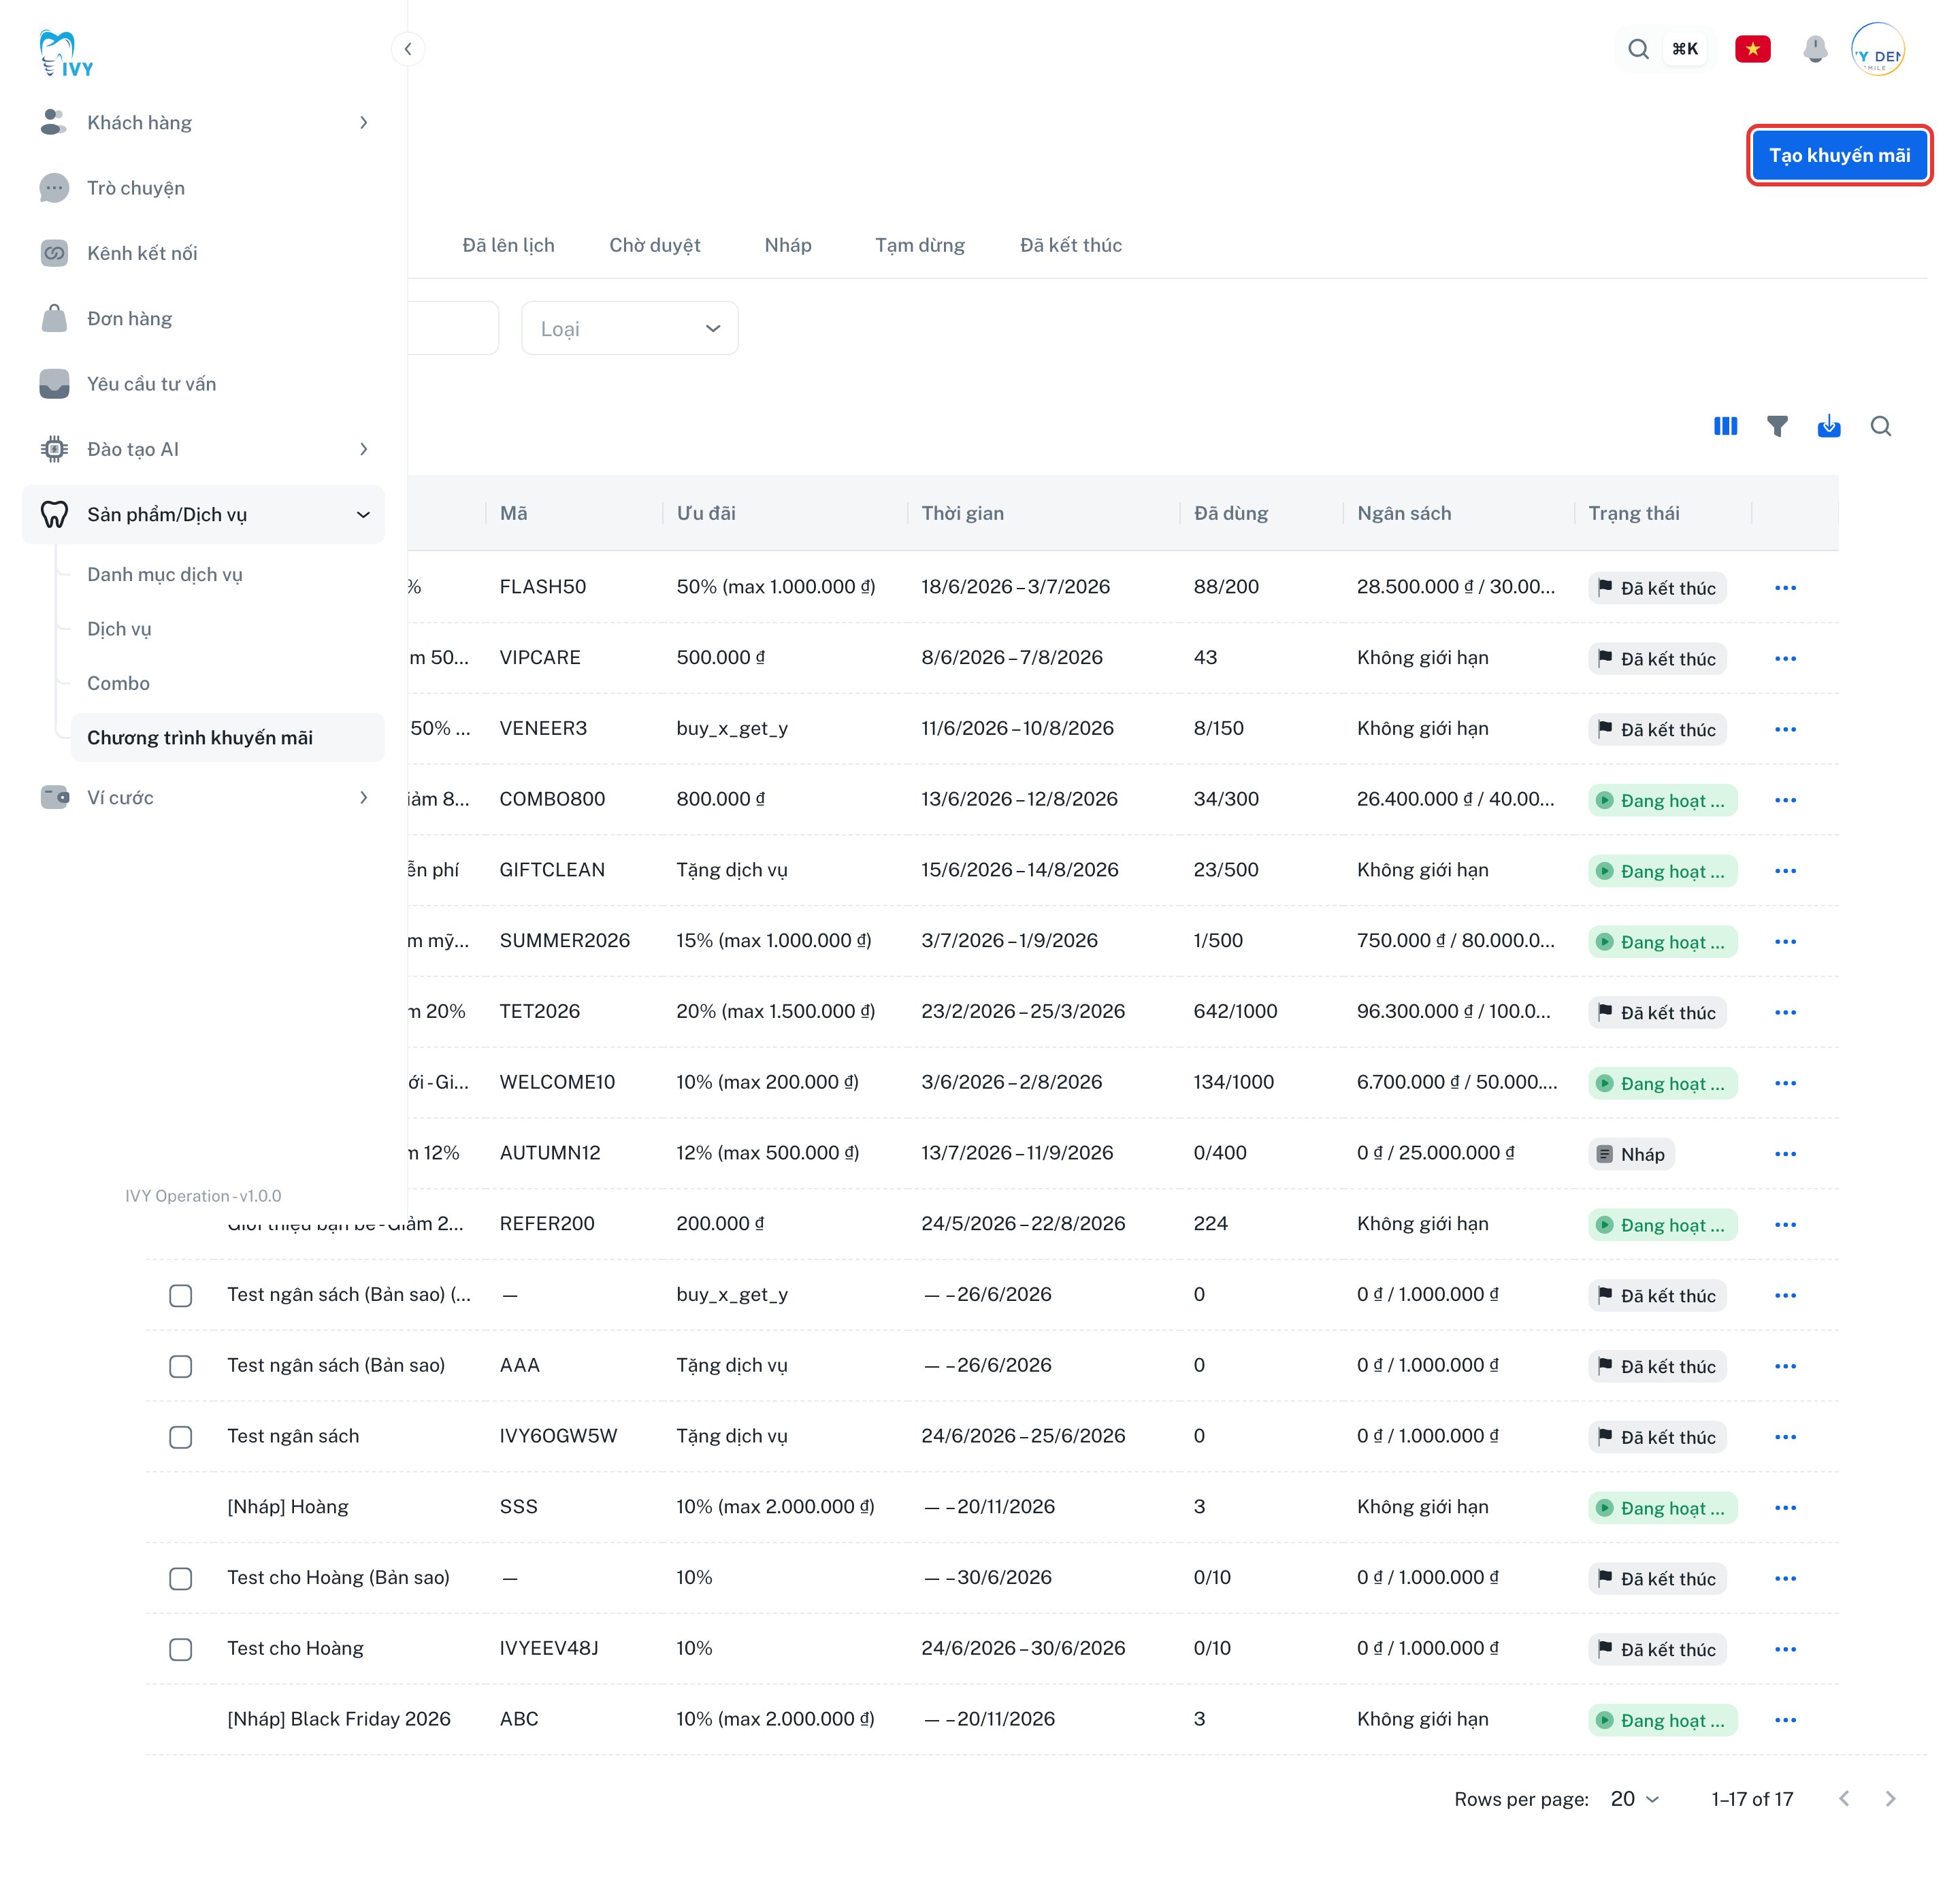Open actions menu for SUMMER2026 row
1960x1897 pixels.
pyautogui.click(x=1786, y=941)
